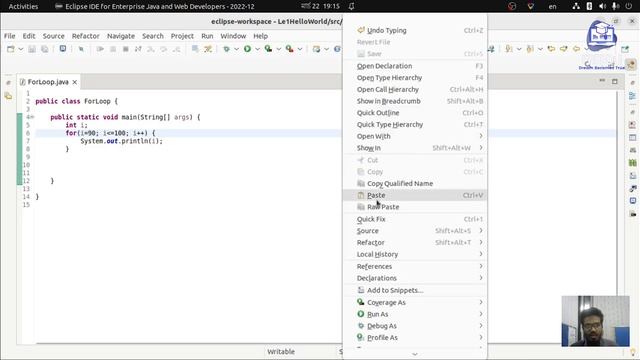Click the Save All toolbar icon
The height and width of the screenshot is (360, 640).
pos(44,49)
